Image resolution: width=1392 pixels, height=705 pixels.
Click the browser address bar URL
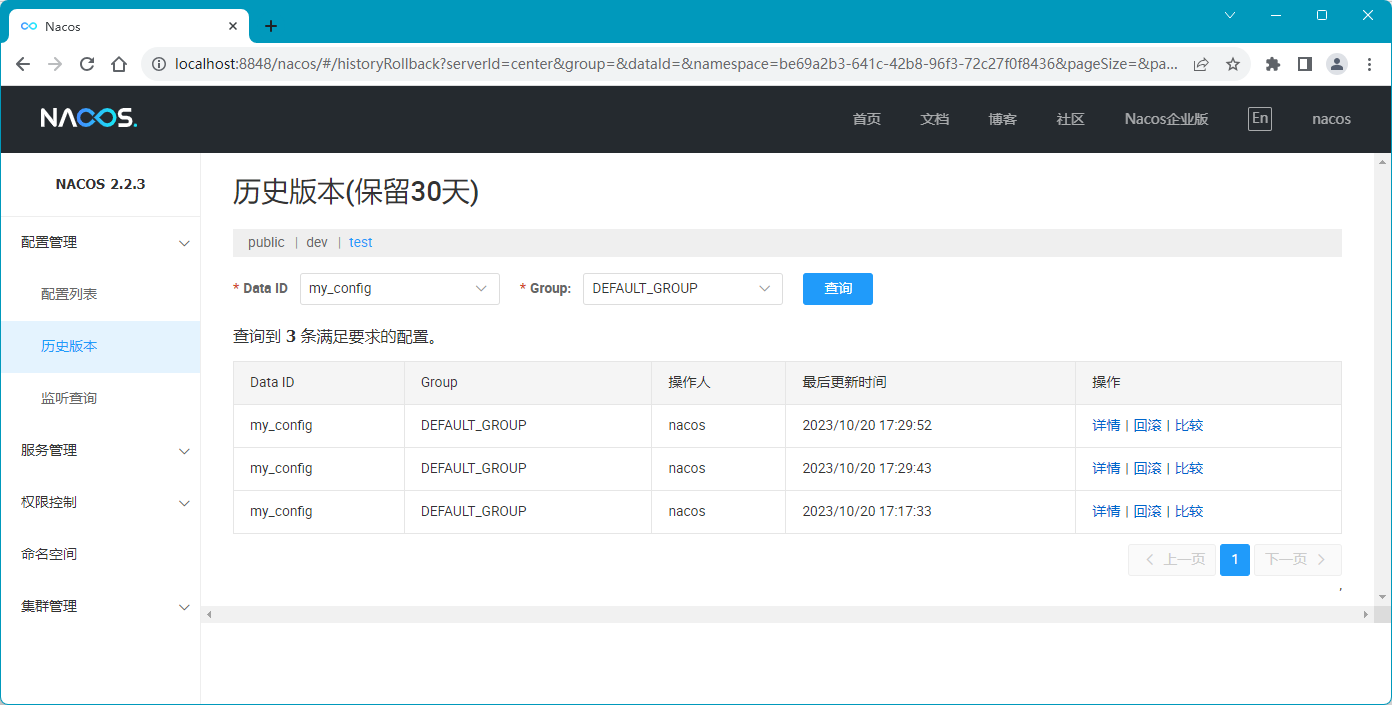point(676,64)
